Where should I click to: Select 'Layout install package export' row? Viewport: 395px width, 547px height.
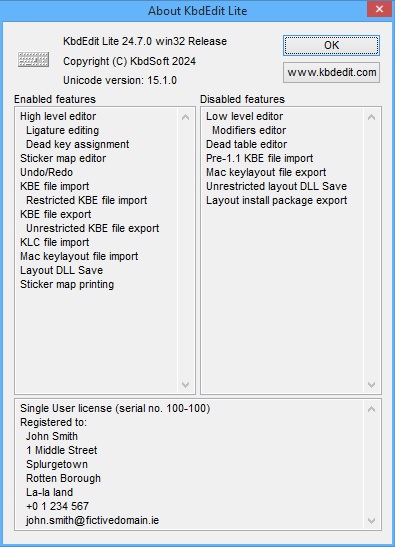pos(276,200)
